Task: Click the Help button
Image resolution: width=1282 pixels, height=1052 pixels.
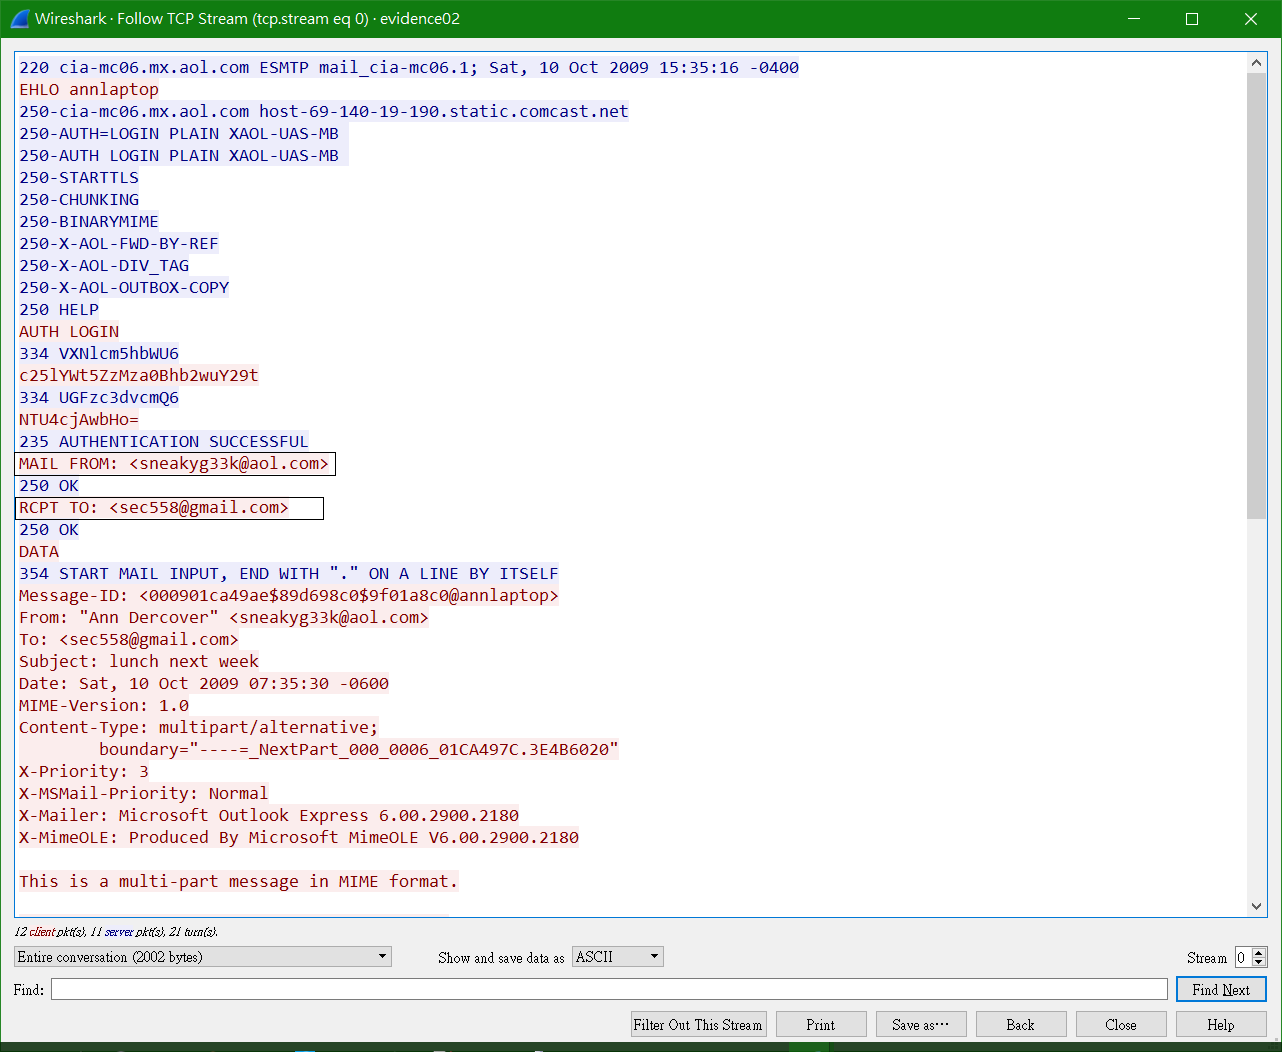Action: point(1221,1024)
